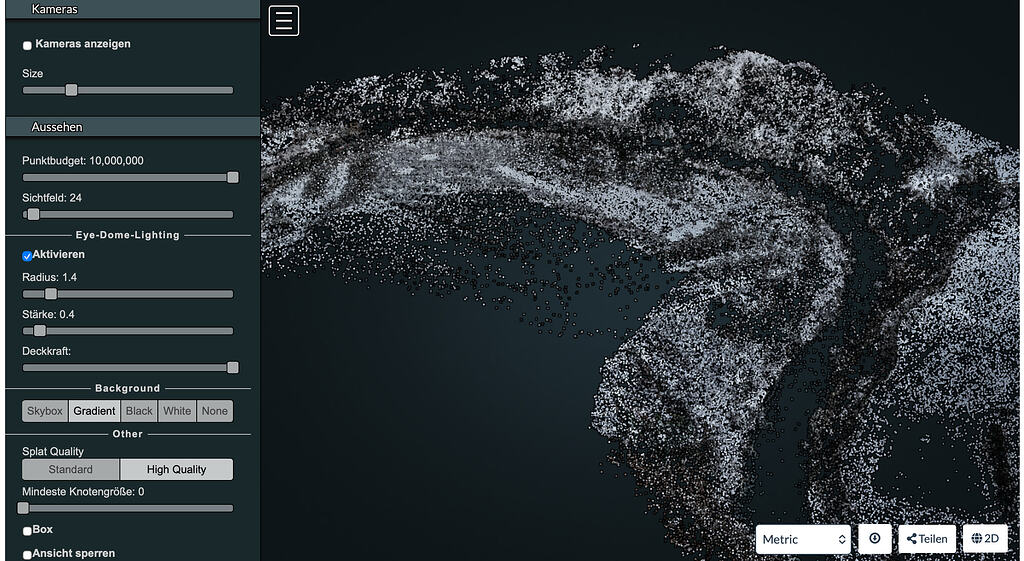
Task: Click the 'Punktbudget: 10,000,000' label
Action: [83, 161]
